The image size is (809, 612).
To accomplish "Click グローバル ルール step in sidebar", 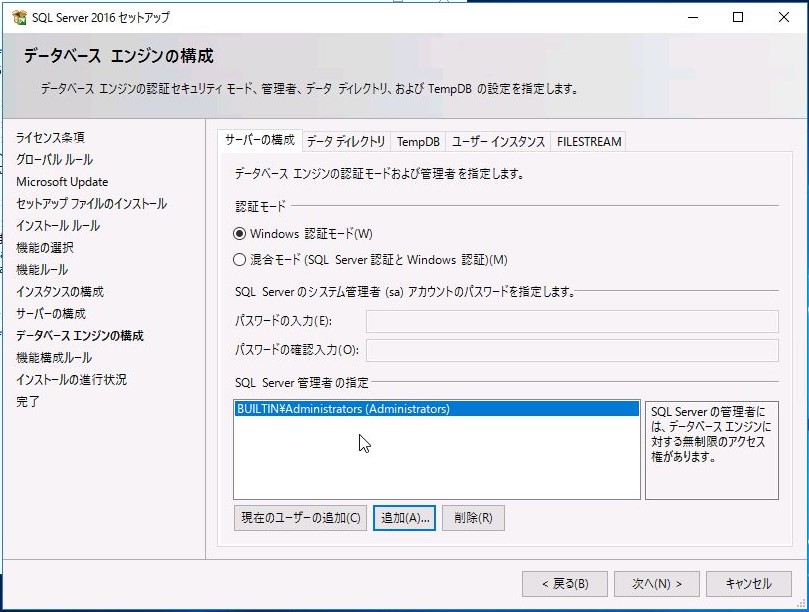I will pos(54,159).
